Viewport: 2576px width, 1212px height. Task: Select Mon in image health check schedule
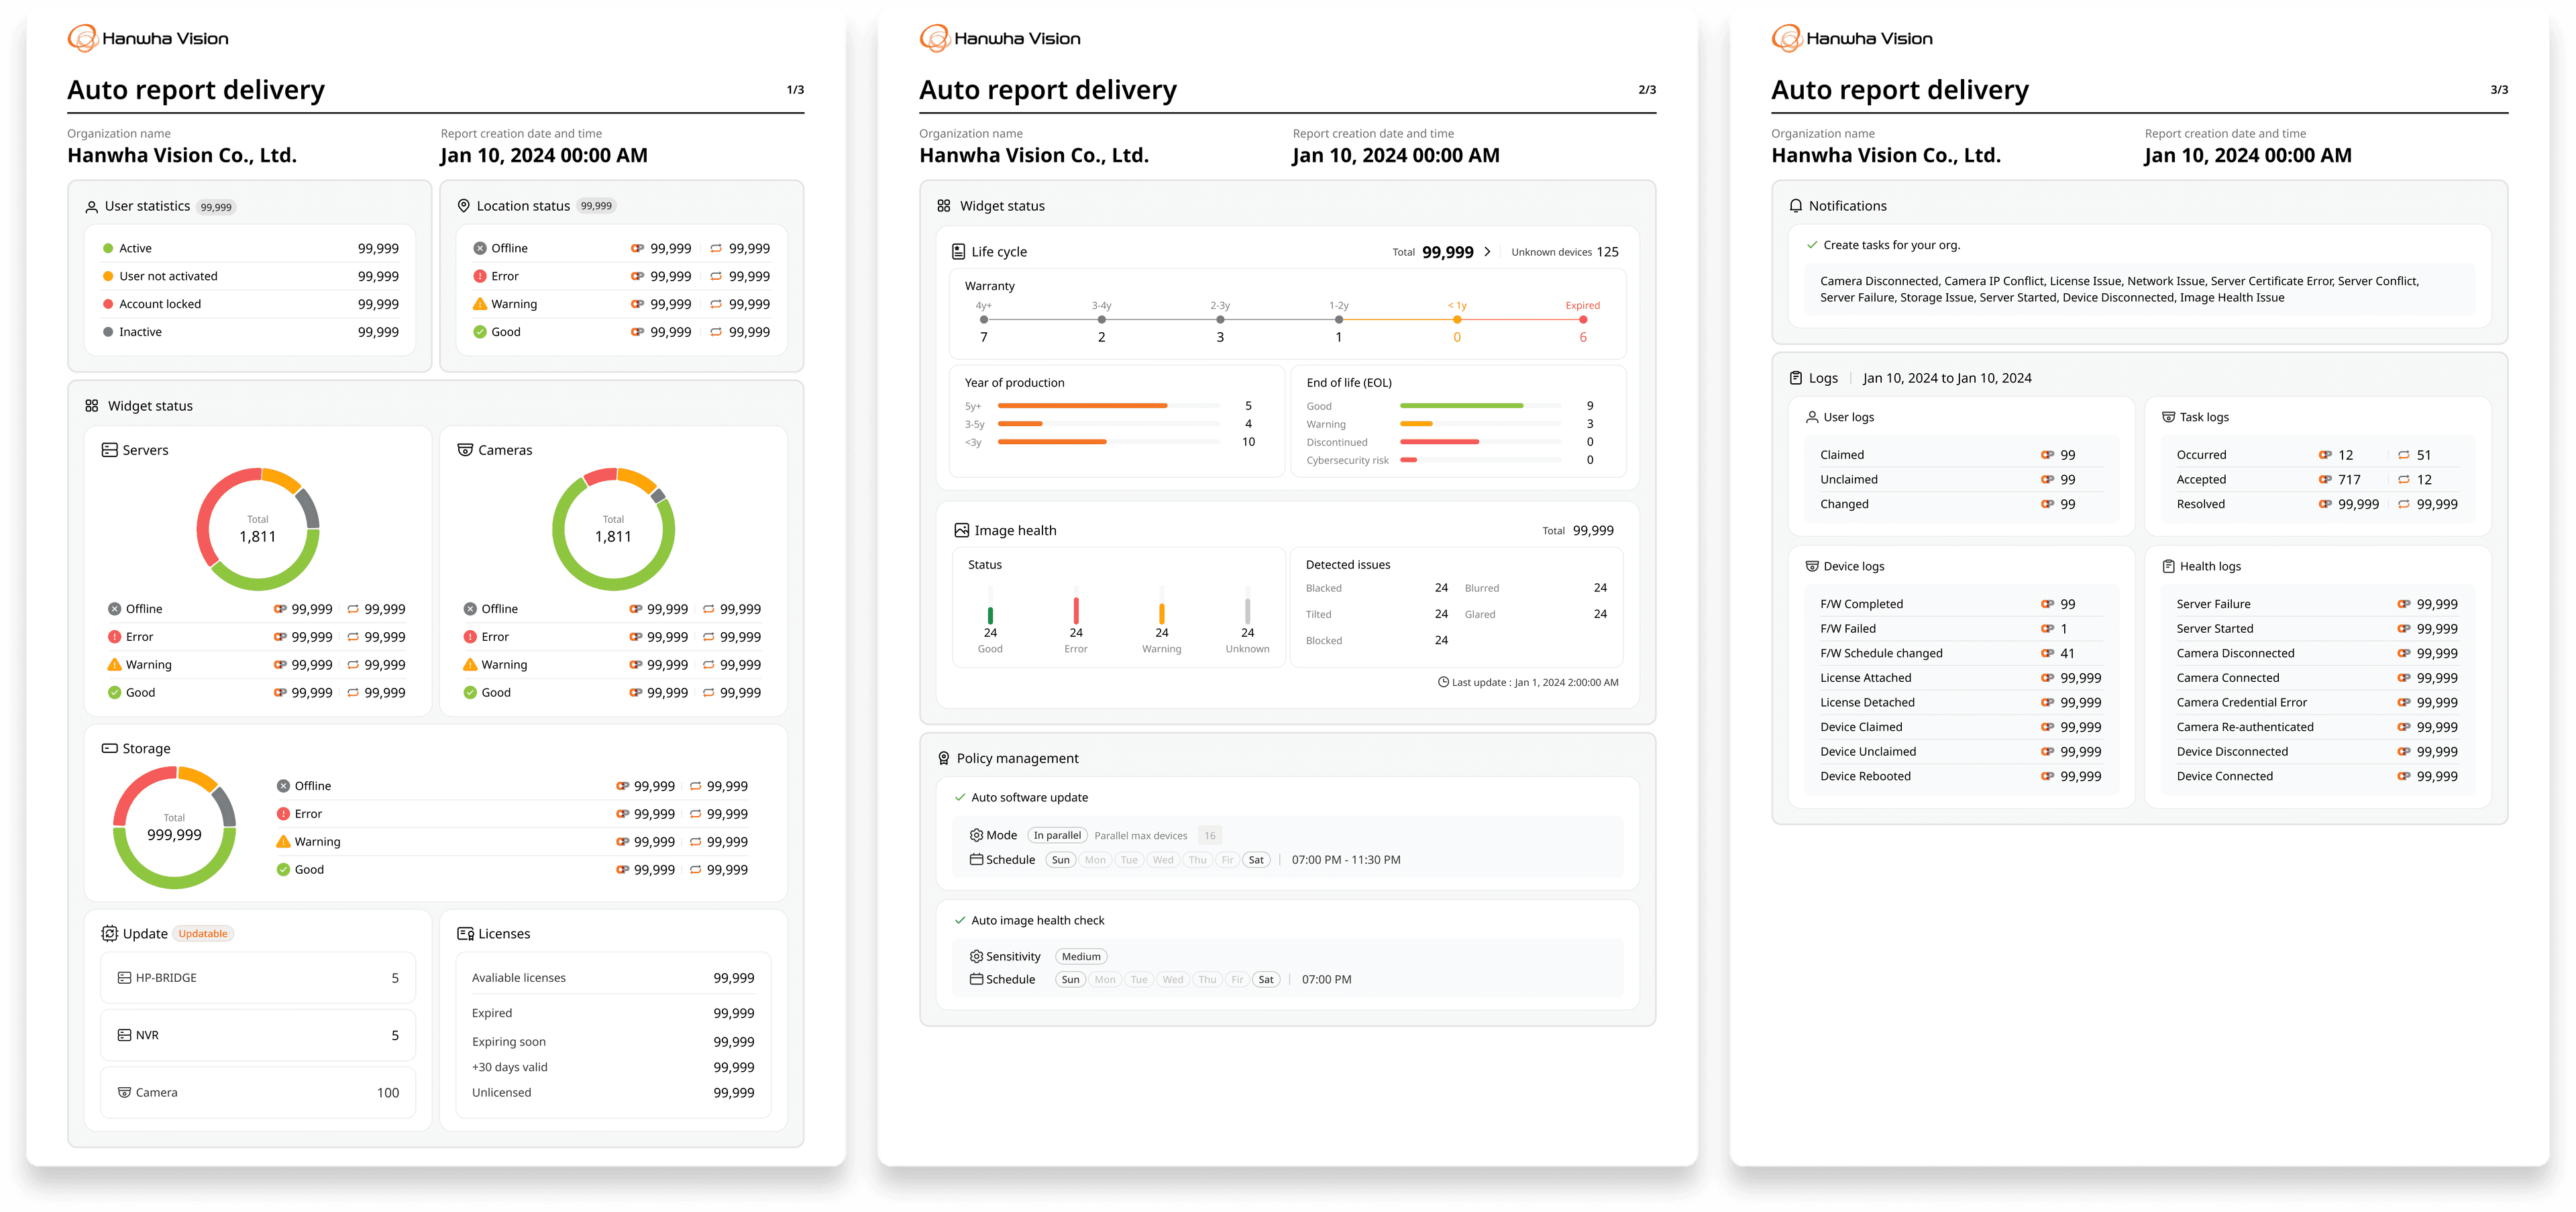[x=1105, y=980]
